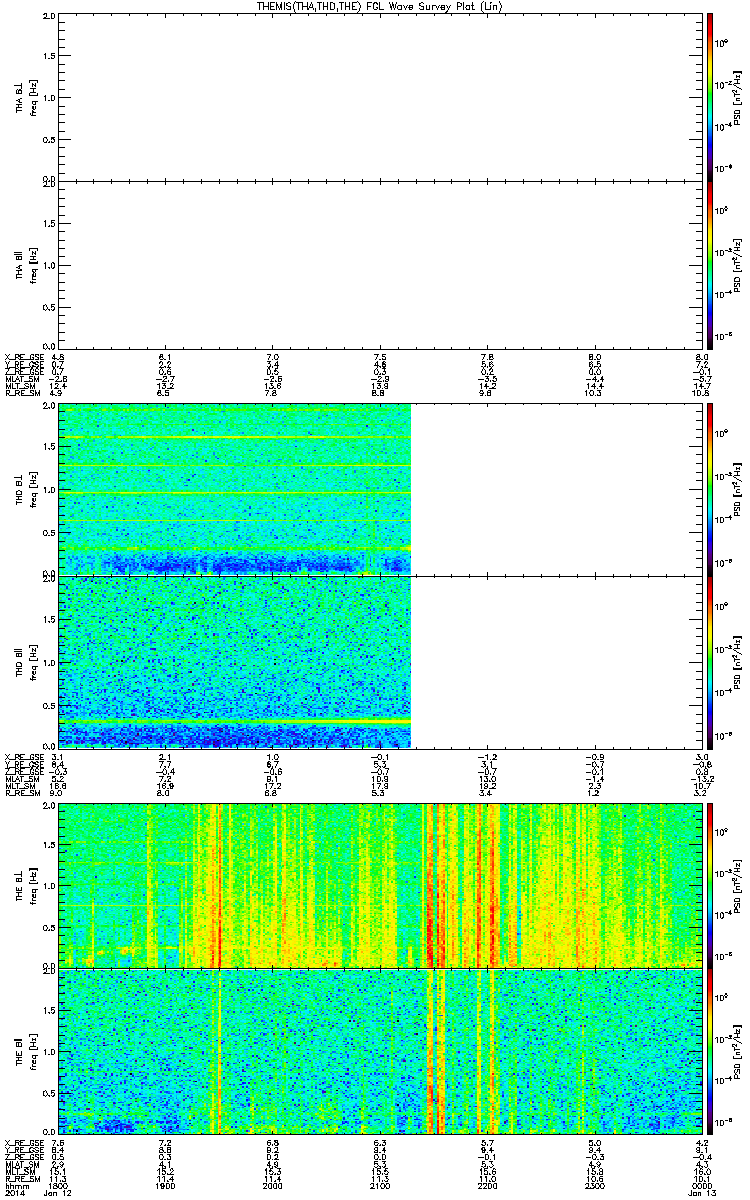Viewport: 750px width, 1200px height.
Task: Click the 'THA B⊥ freq [Hz]' axis label
Action: tap(25, 97)
